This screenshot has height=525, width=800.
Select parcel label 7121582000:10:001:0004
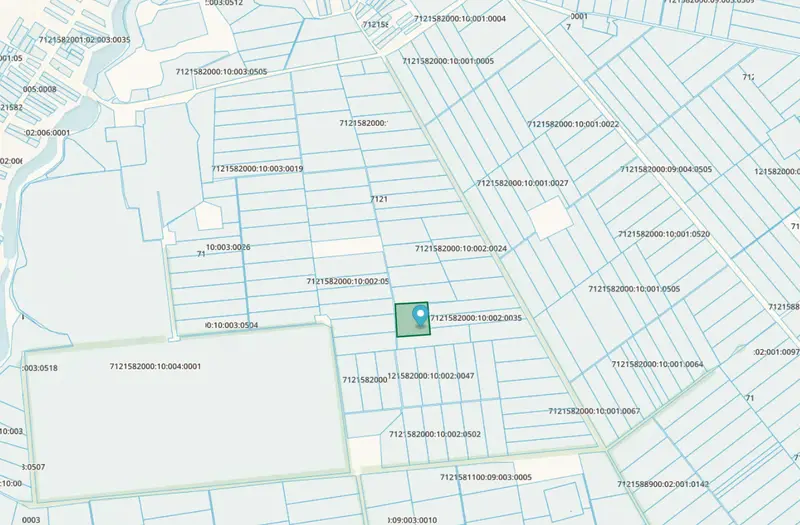460,19
